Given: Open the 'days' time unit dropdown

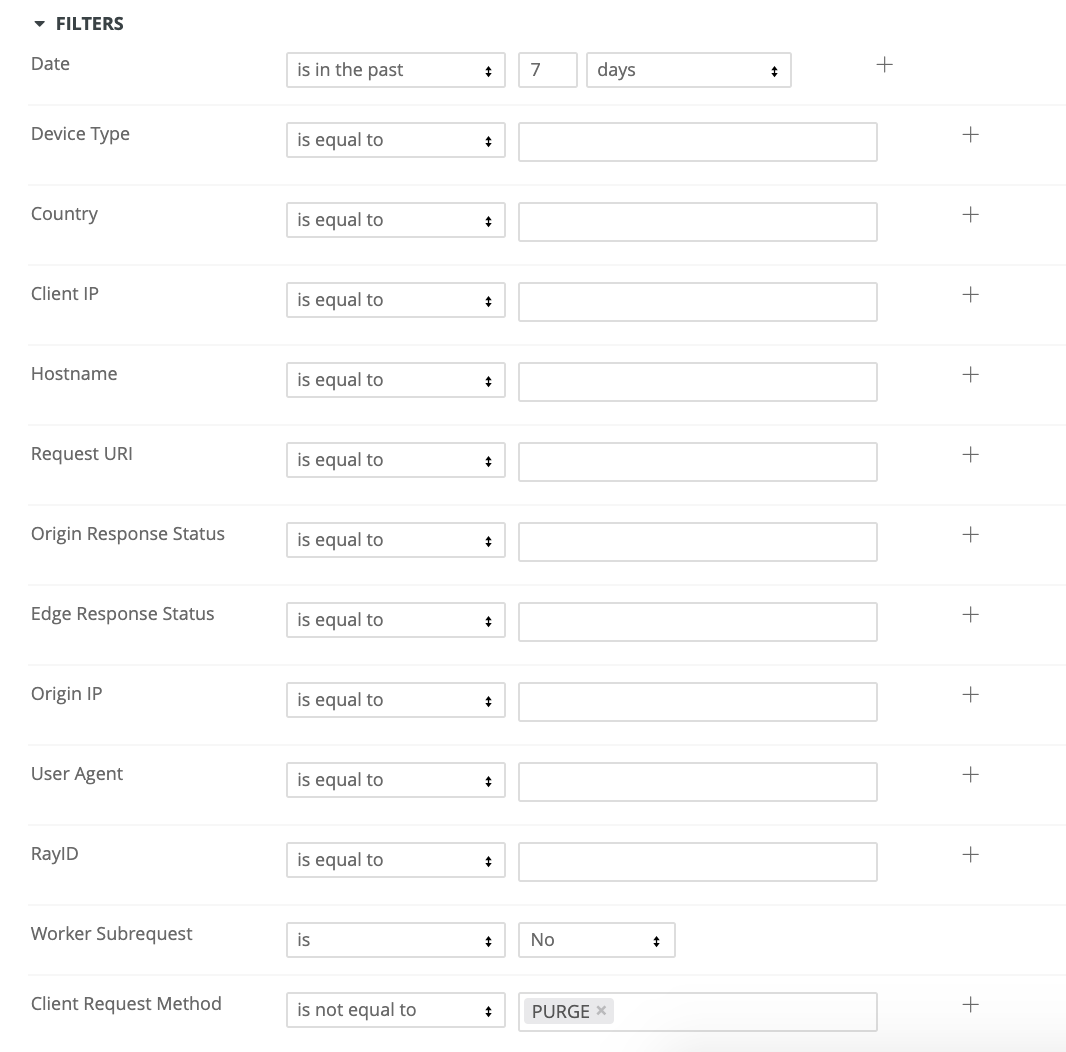Looking at the screenshot, I should (x=688, y=70).
